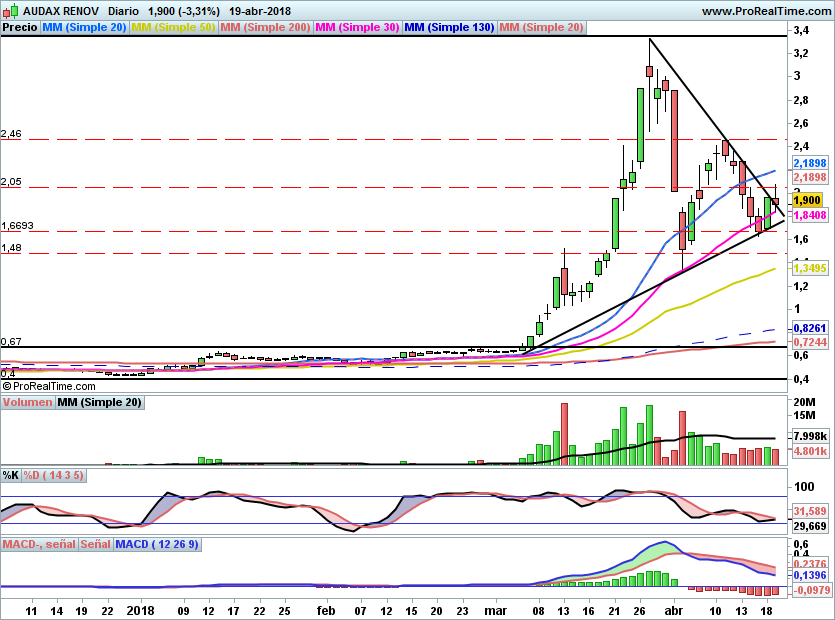Click the MACD-, señal histogram label

pos(39,545)
